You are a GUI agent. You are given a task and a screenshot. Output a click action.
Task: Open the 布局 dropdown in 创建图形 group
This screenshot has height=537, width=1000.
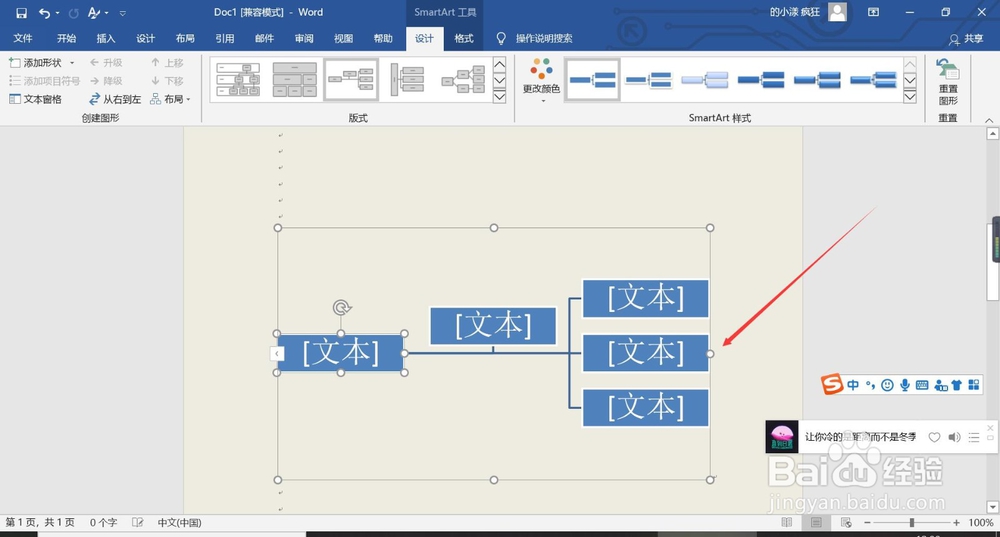coord(170,99)
